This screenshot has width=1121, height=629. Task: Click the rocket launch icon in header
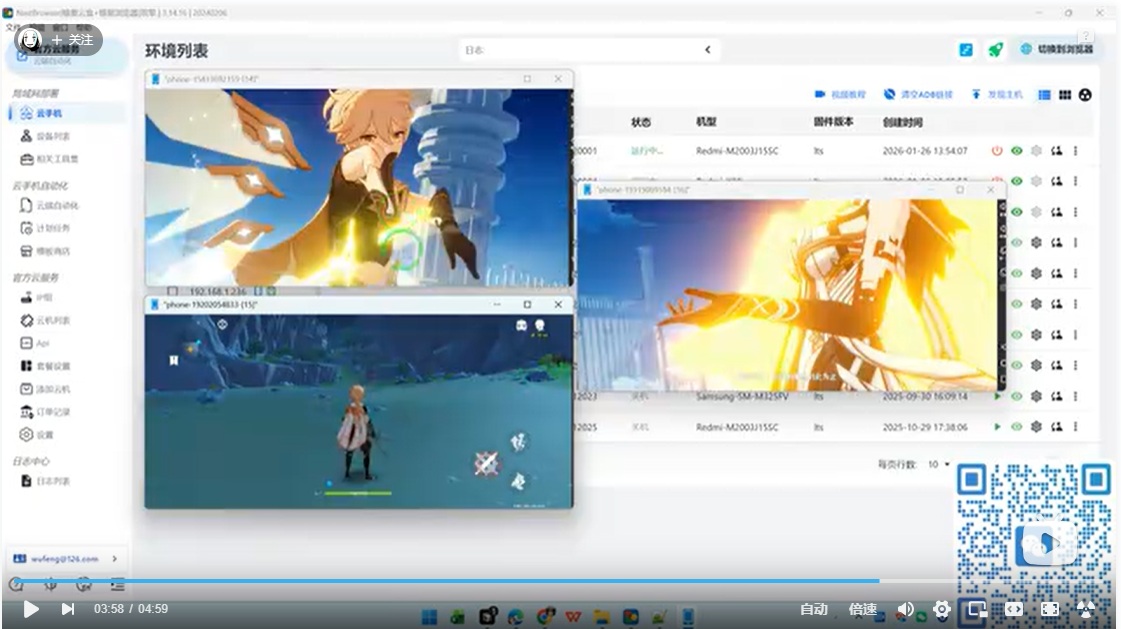pyautogui.click(x=995, y=50)
